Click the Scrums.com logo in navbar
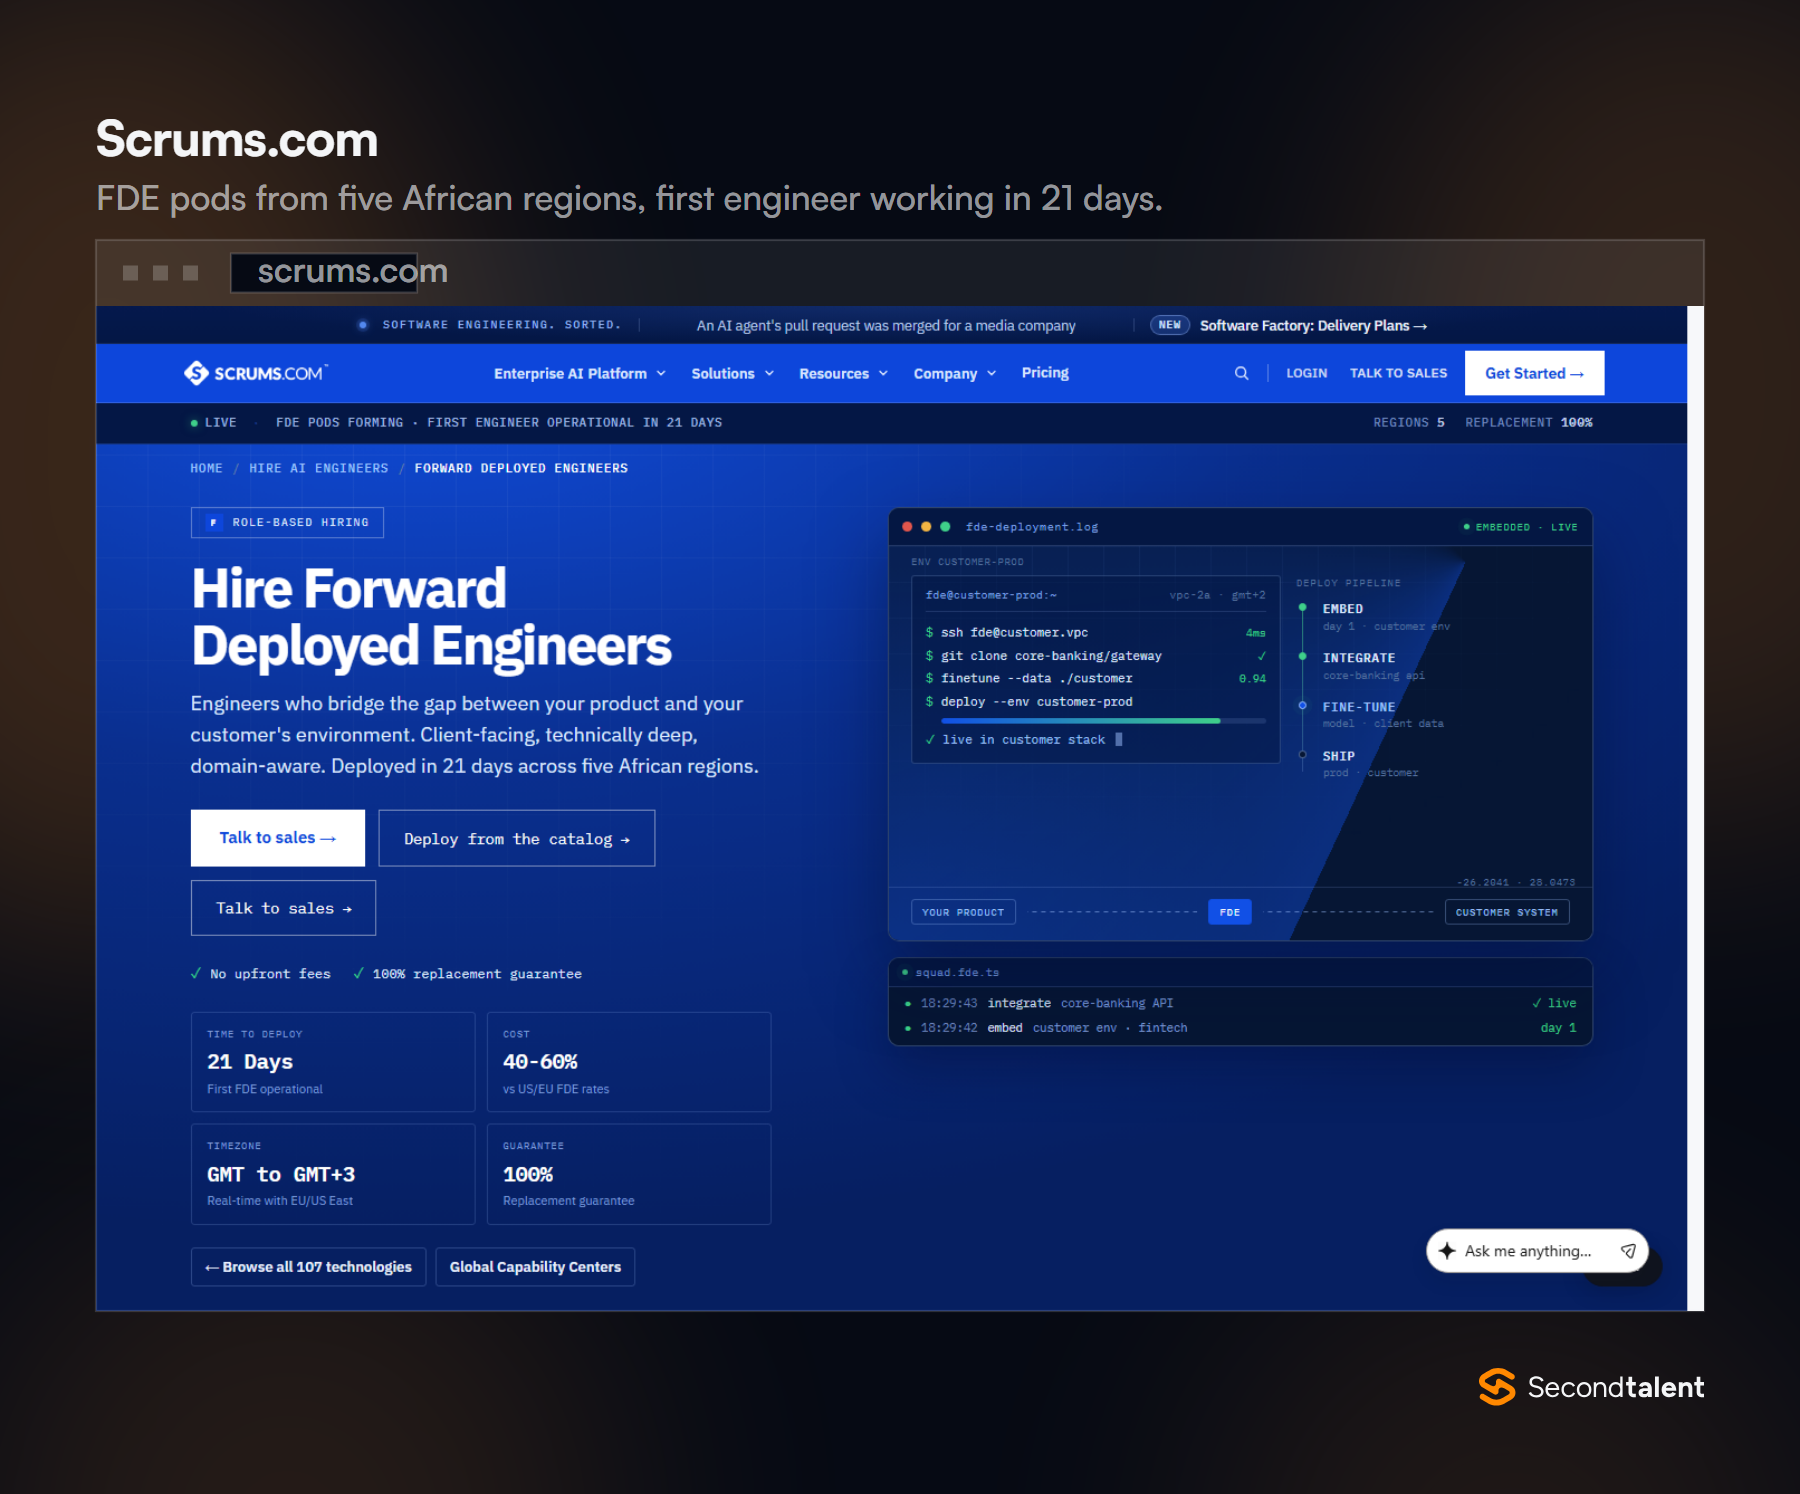1800x1494 pixels. [255, 373]
